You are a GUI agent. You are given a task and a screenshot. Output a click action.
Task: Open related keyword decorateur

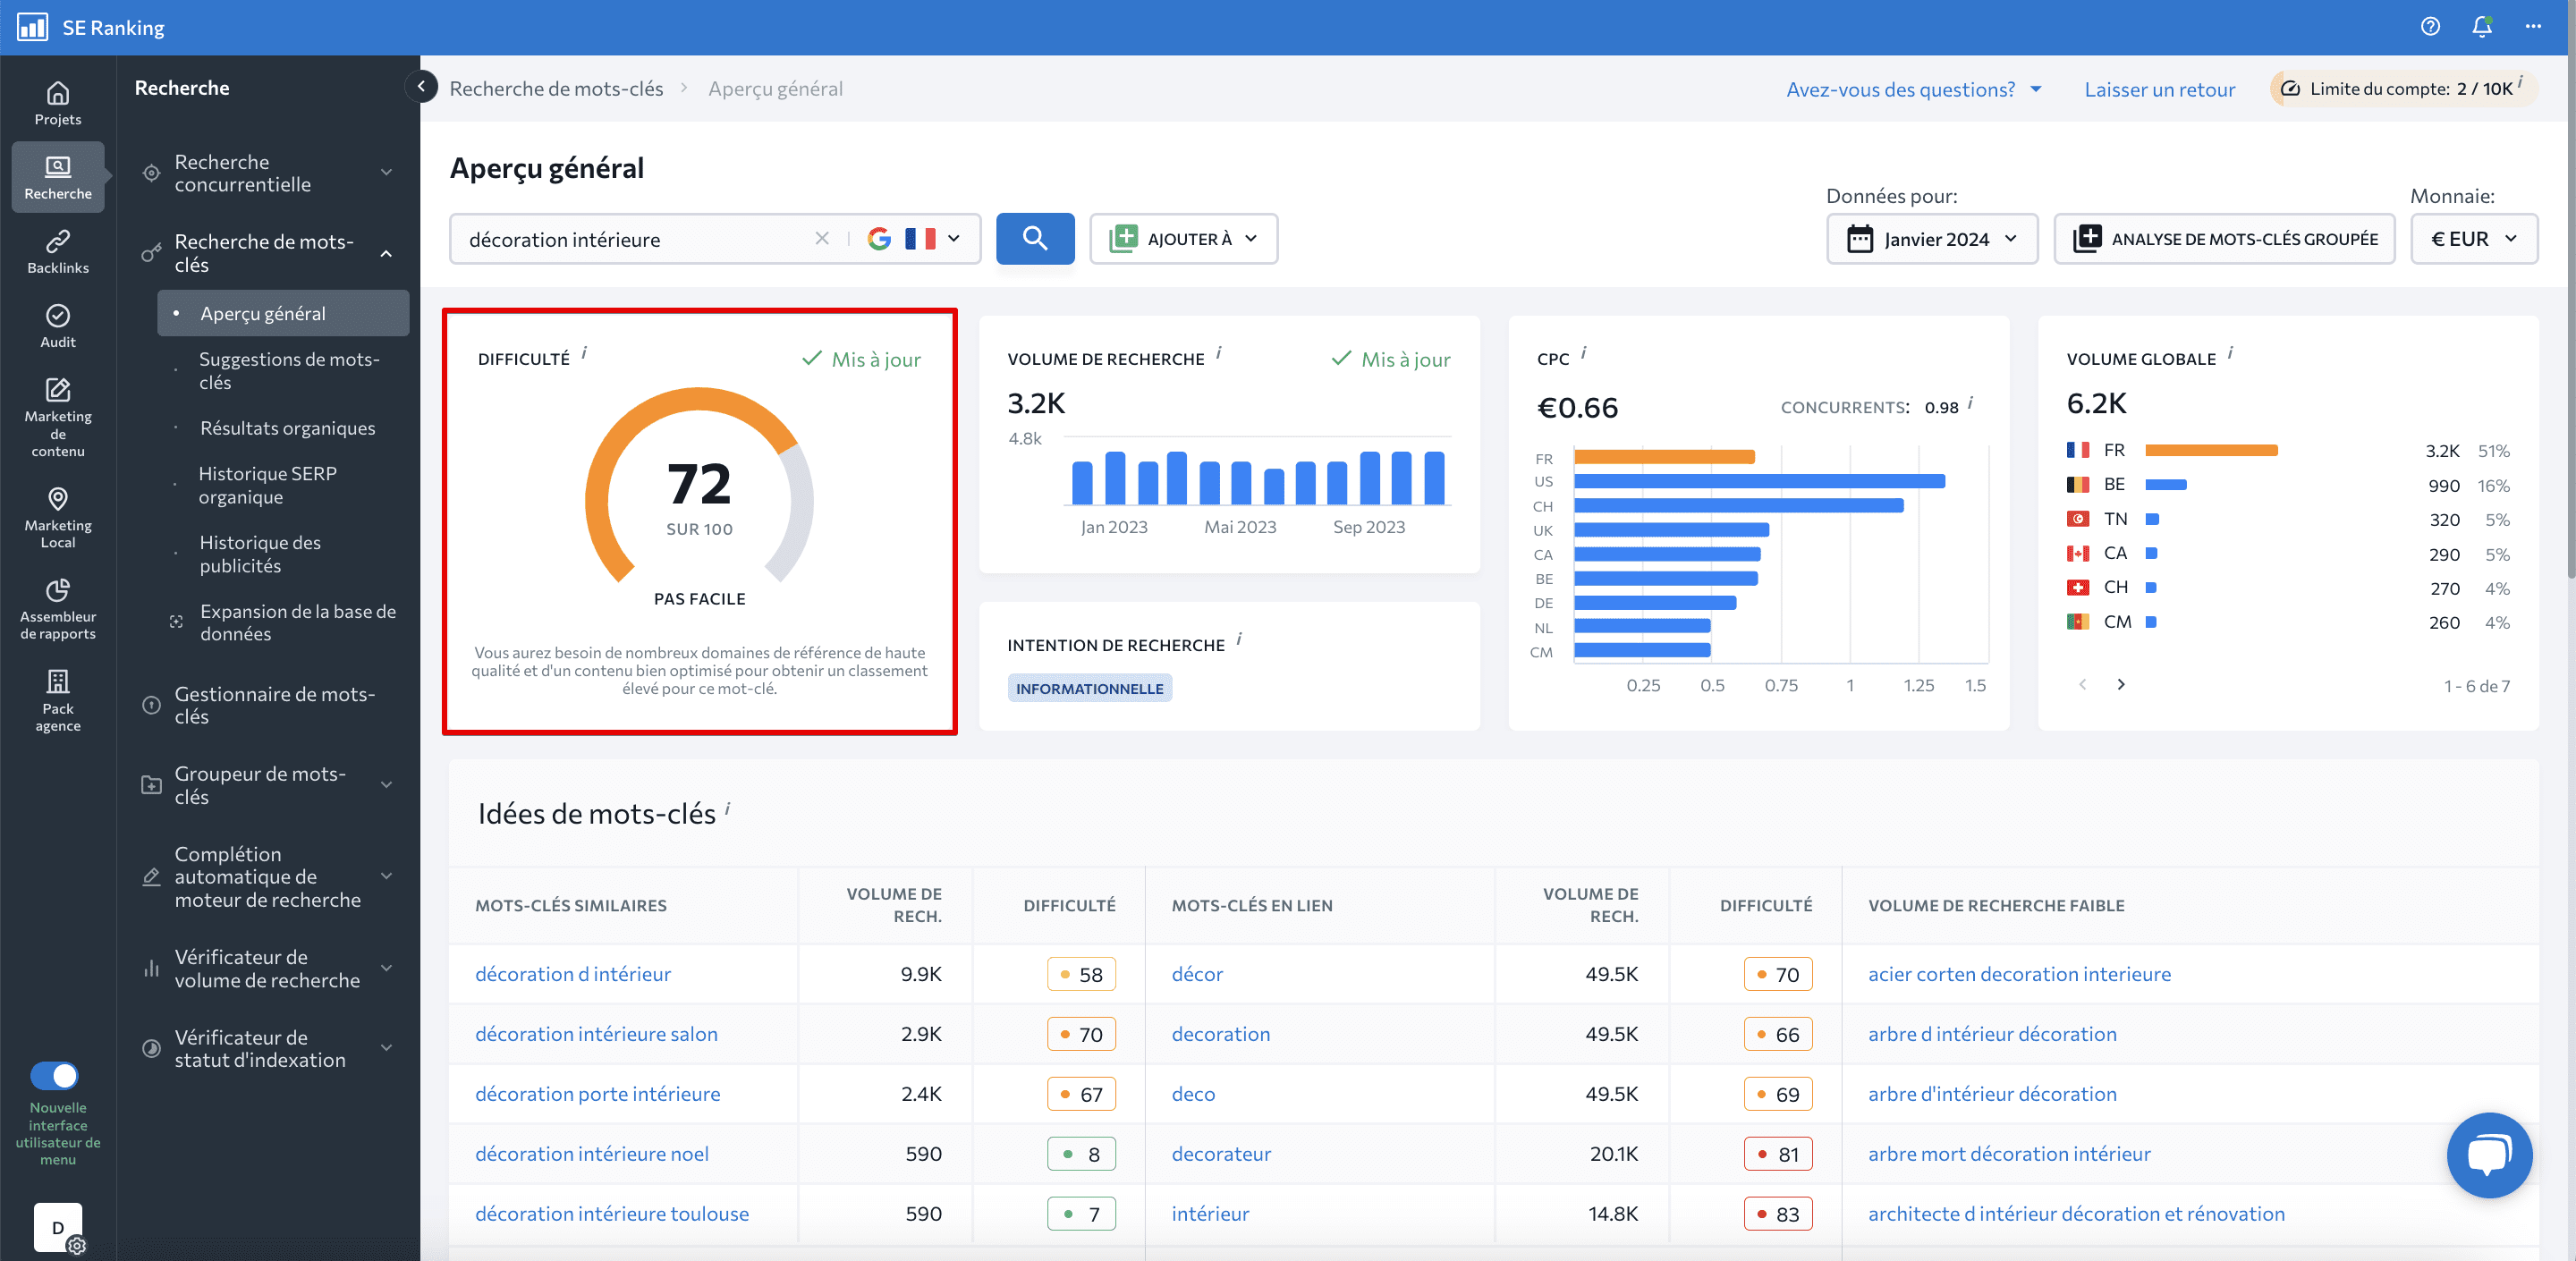coord(1221,1153)
